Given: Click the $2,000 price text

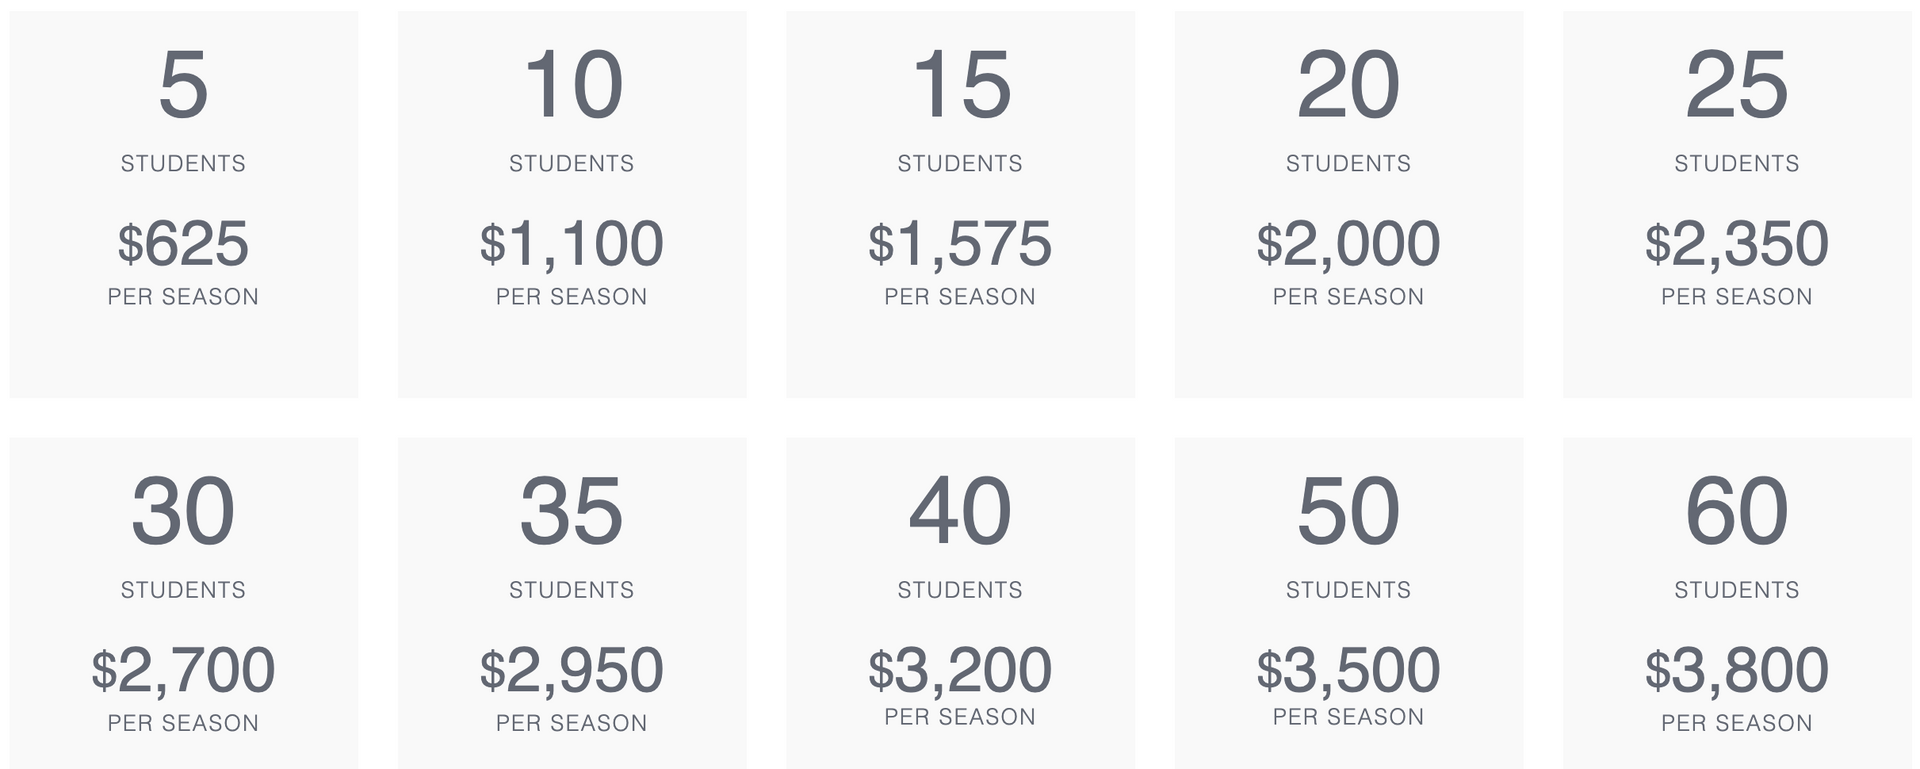Looking at the screenshot, I should point(1348,244).
